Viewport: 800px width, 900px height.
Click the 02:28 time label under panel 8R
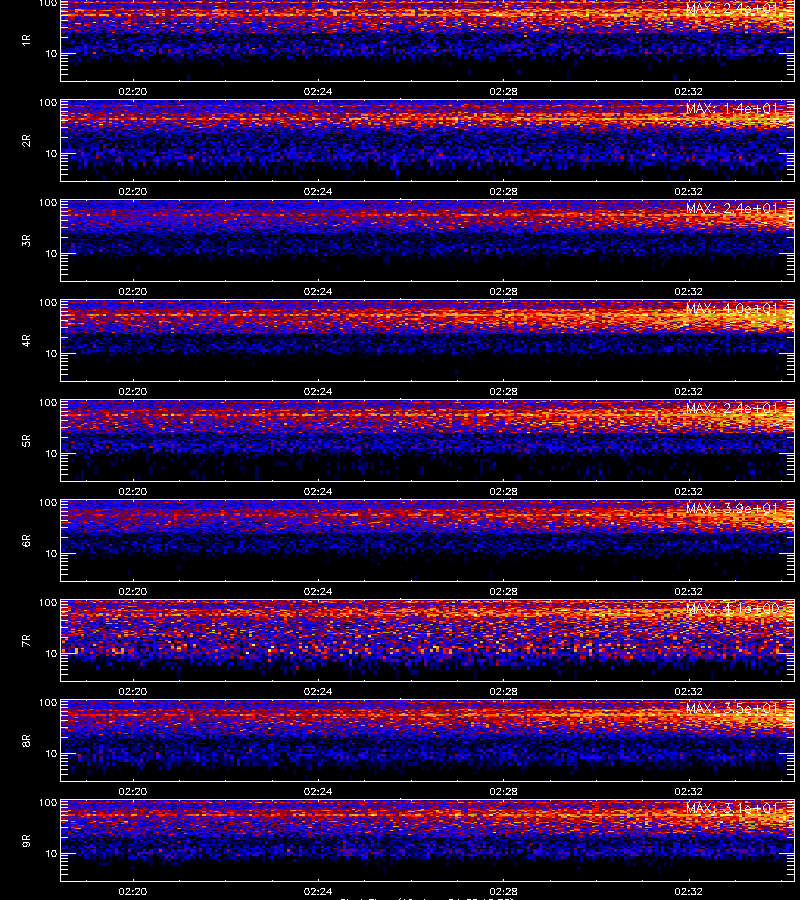tap(503, 792)
